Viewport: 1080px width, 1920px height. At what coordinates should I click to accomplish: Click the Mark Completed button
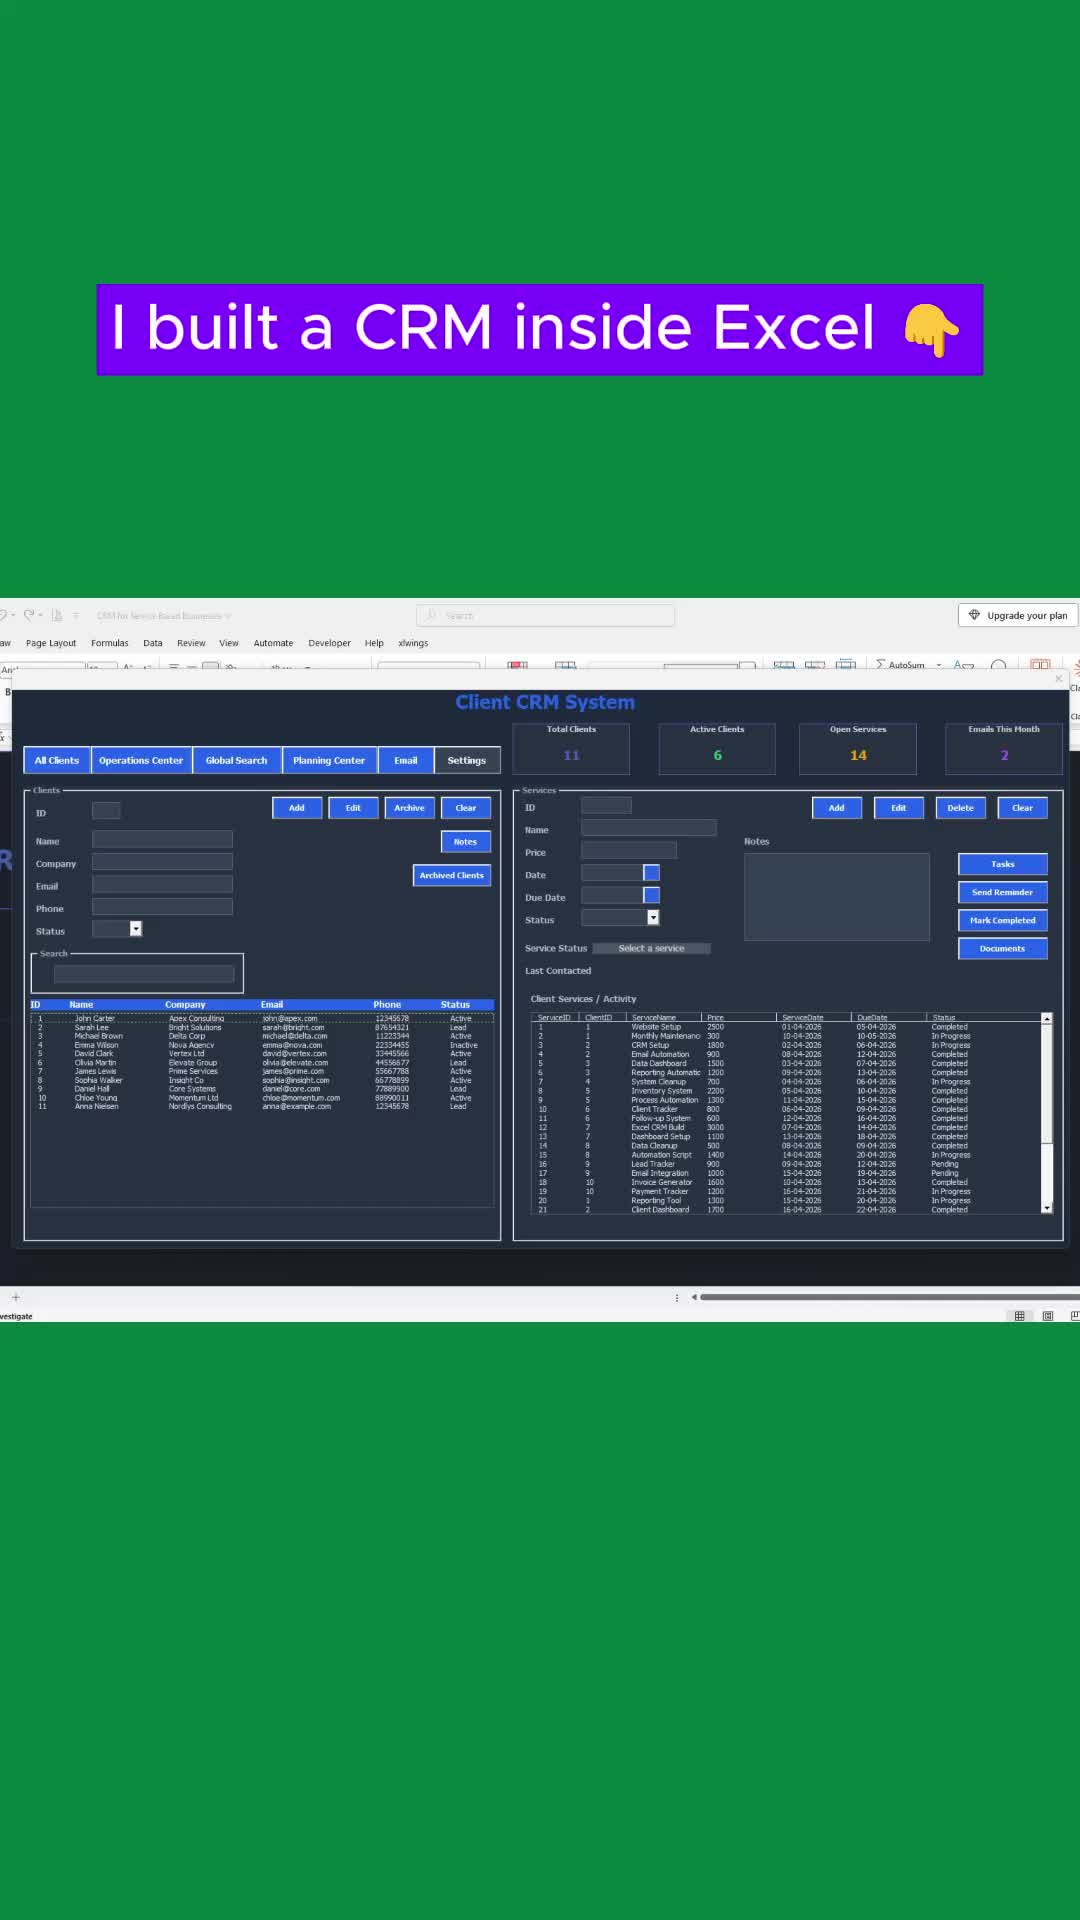pos(1003,921)
